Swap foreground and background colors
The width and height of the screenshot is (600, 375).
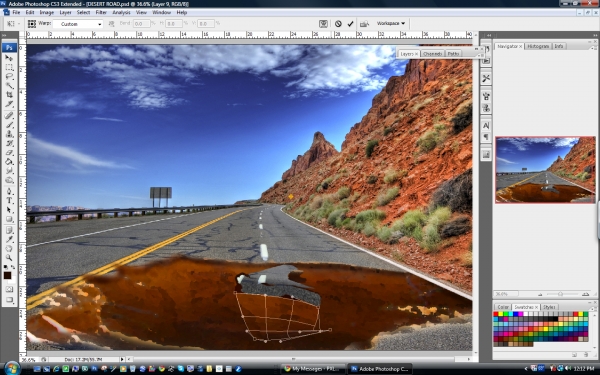click(13, 267)
